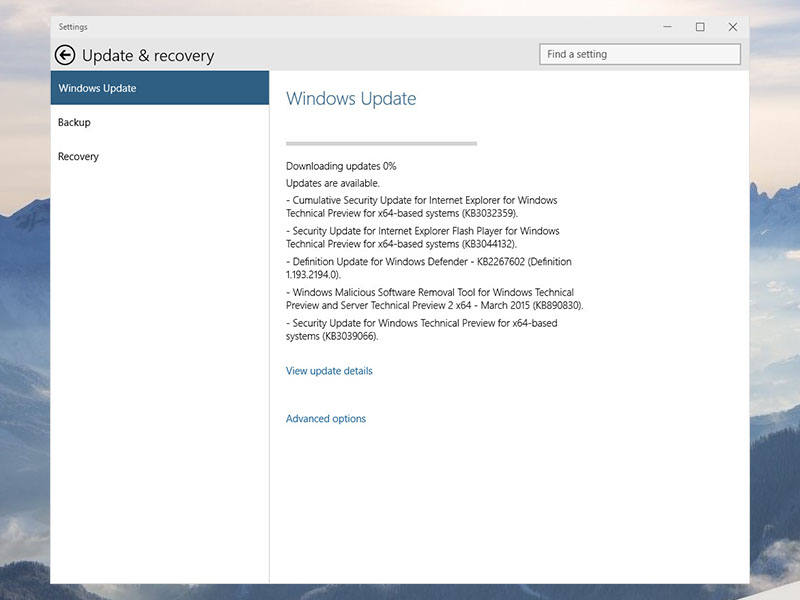Click the Windows Update page heading

pyautogui.click(x=351, y=98)
